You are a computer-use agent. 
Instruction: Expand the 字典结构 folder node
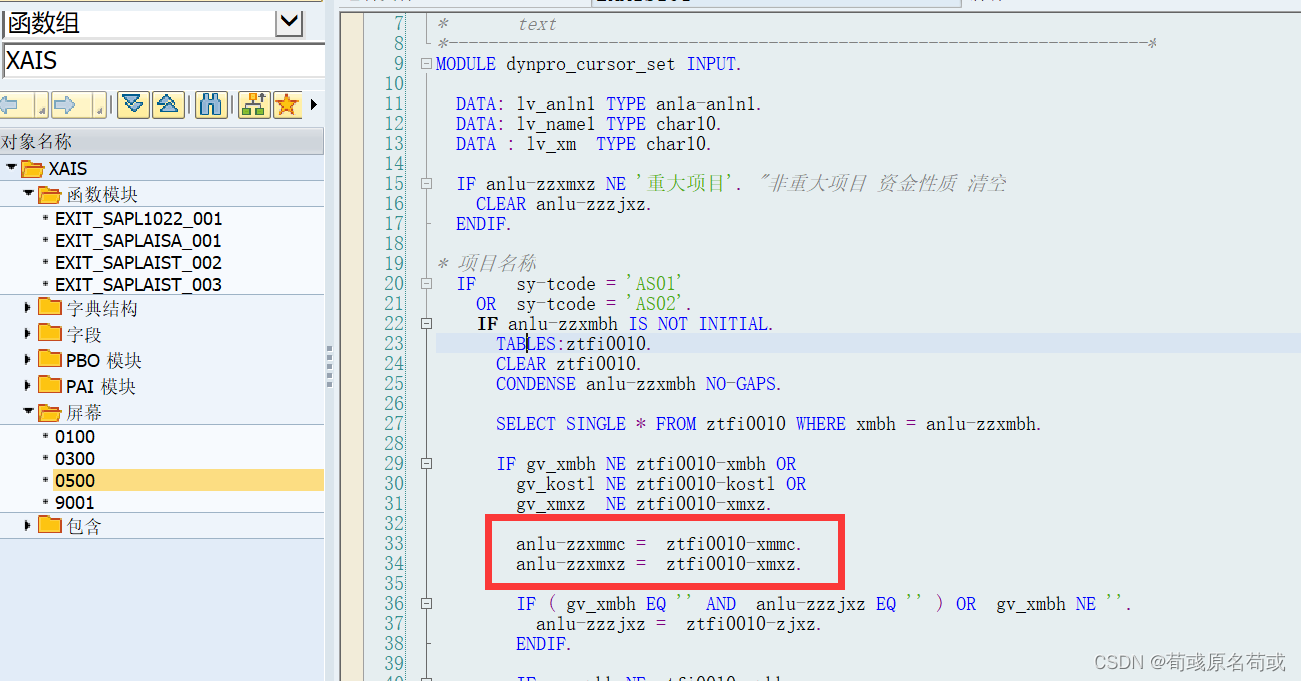coord(29,307)
